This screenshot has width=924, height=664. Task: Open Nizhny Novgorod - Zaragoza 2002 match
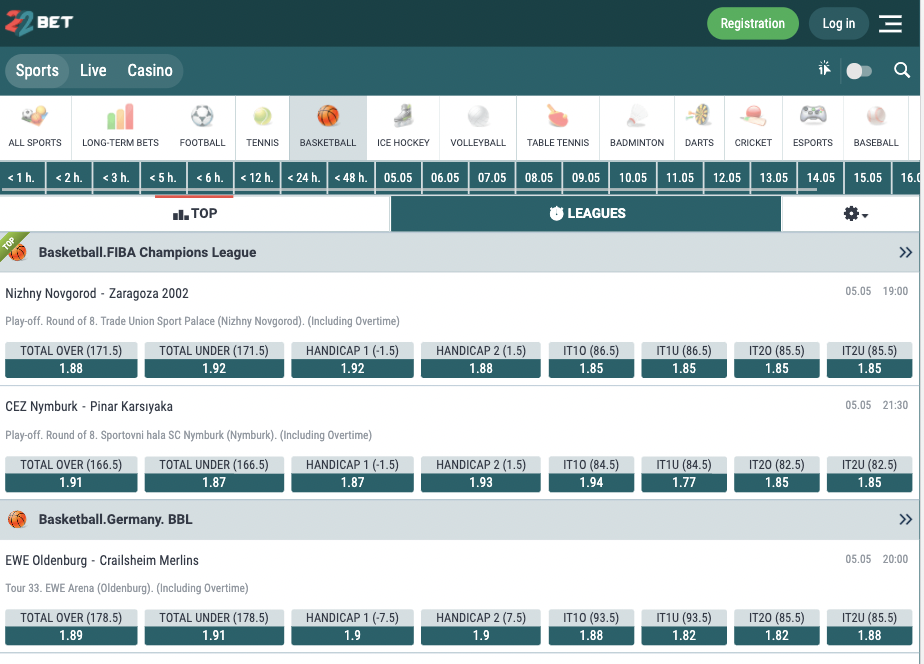[97, 293]
